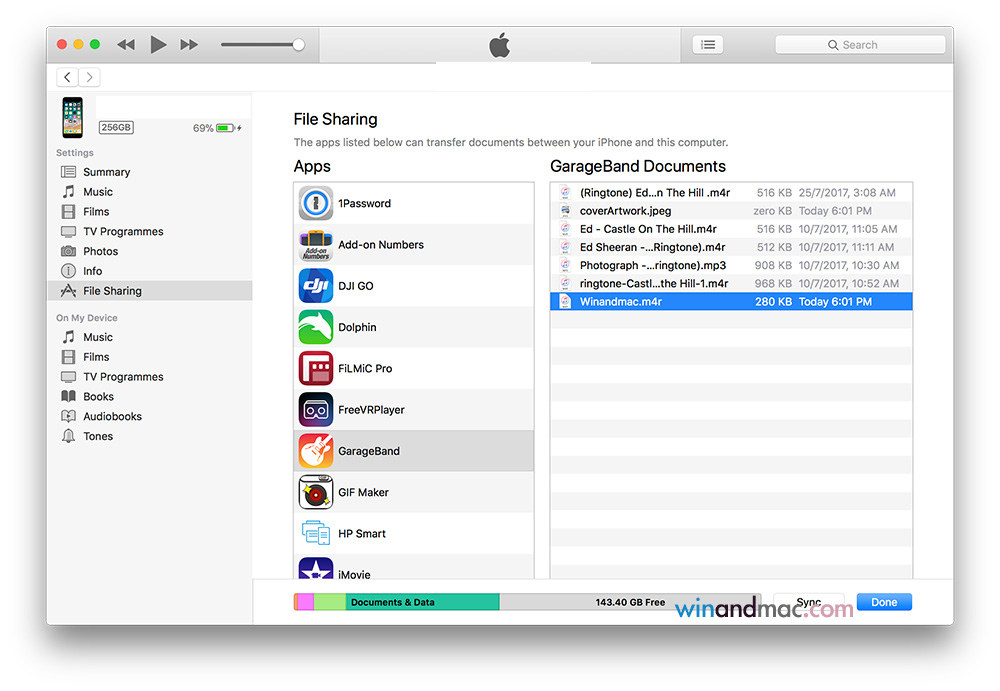Viewport: 1000px width, 691px height.
Task: Open Tones under On My Device
Action: coord(98,436)
